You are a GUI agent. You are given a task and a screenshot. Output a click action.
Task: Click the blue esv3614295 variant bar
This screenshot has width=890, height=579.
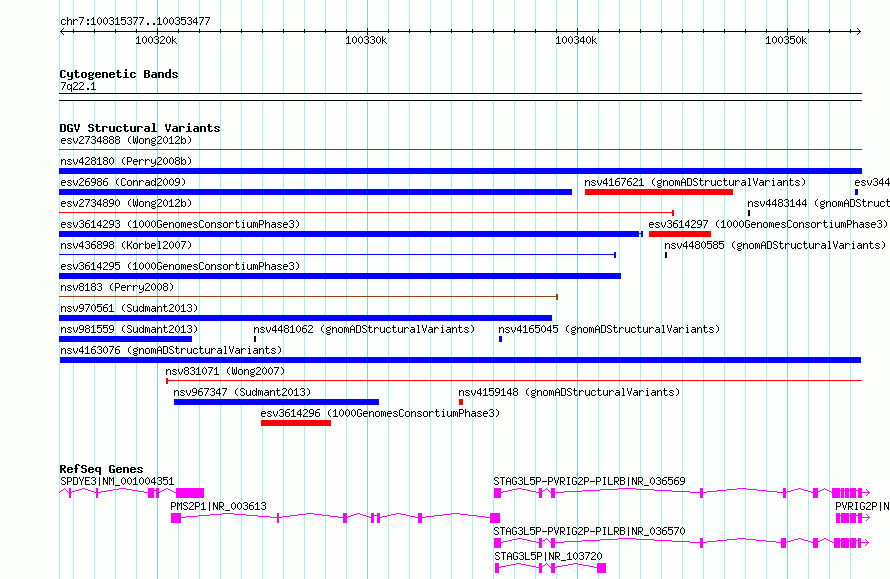(x=340, y=276)
